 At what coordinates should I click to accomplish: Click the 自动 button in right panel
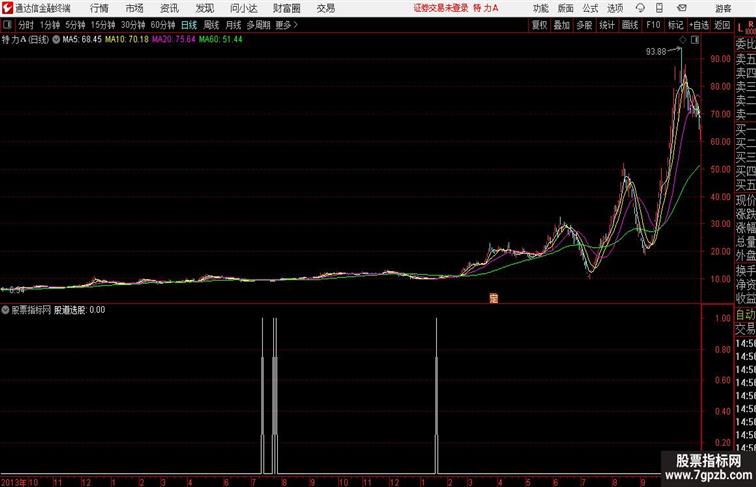click(745, 315)
